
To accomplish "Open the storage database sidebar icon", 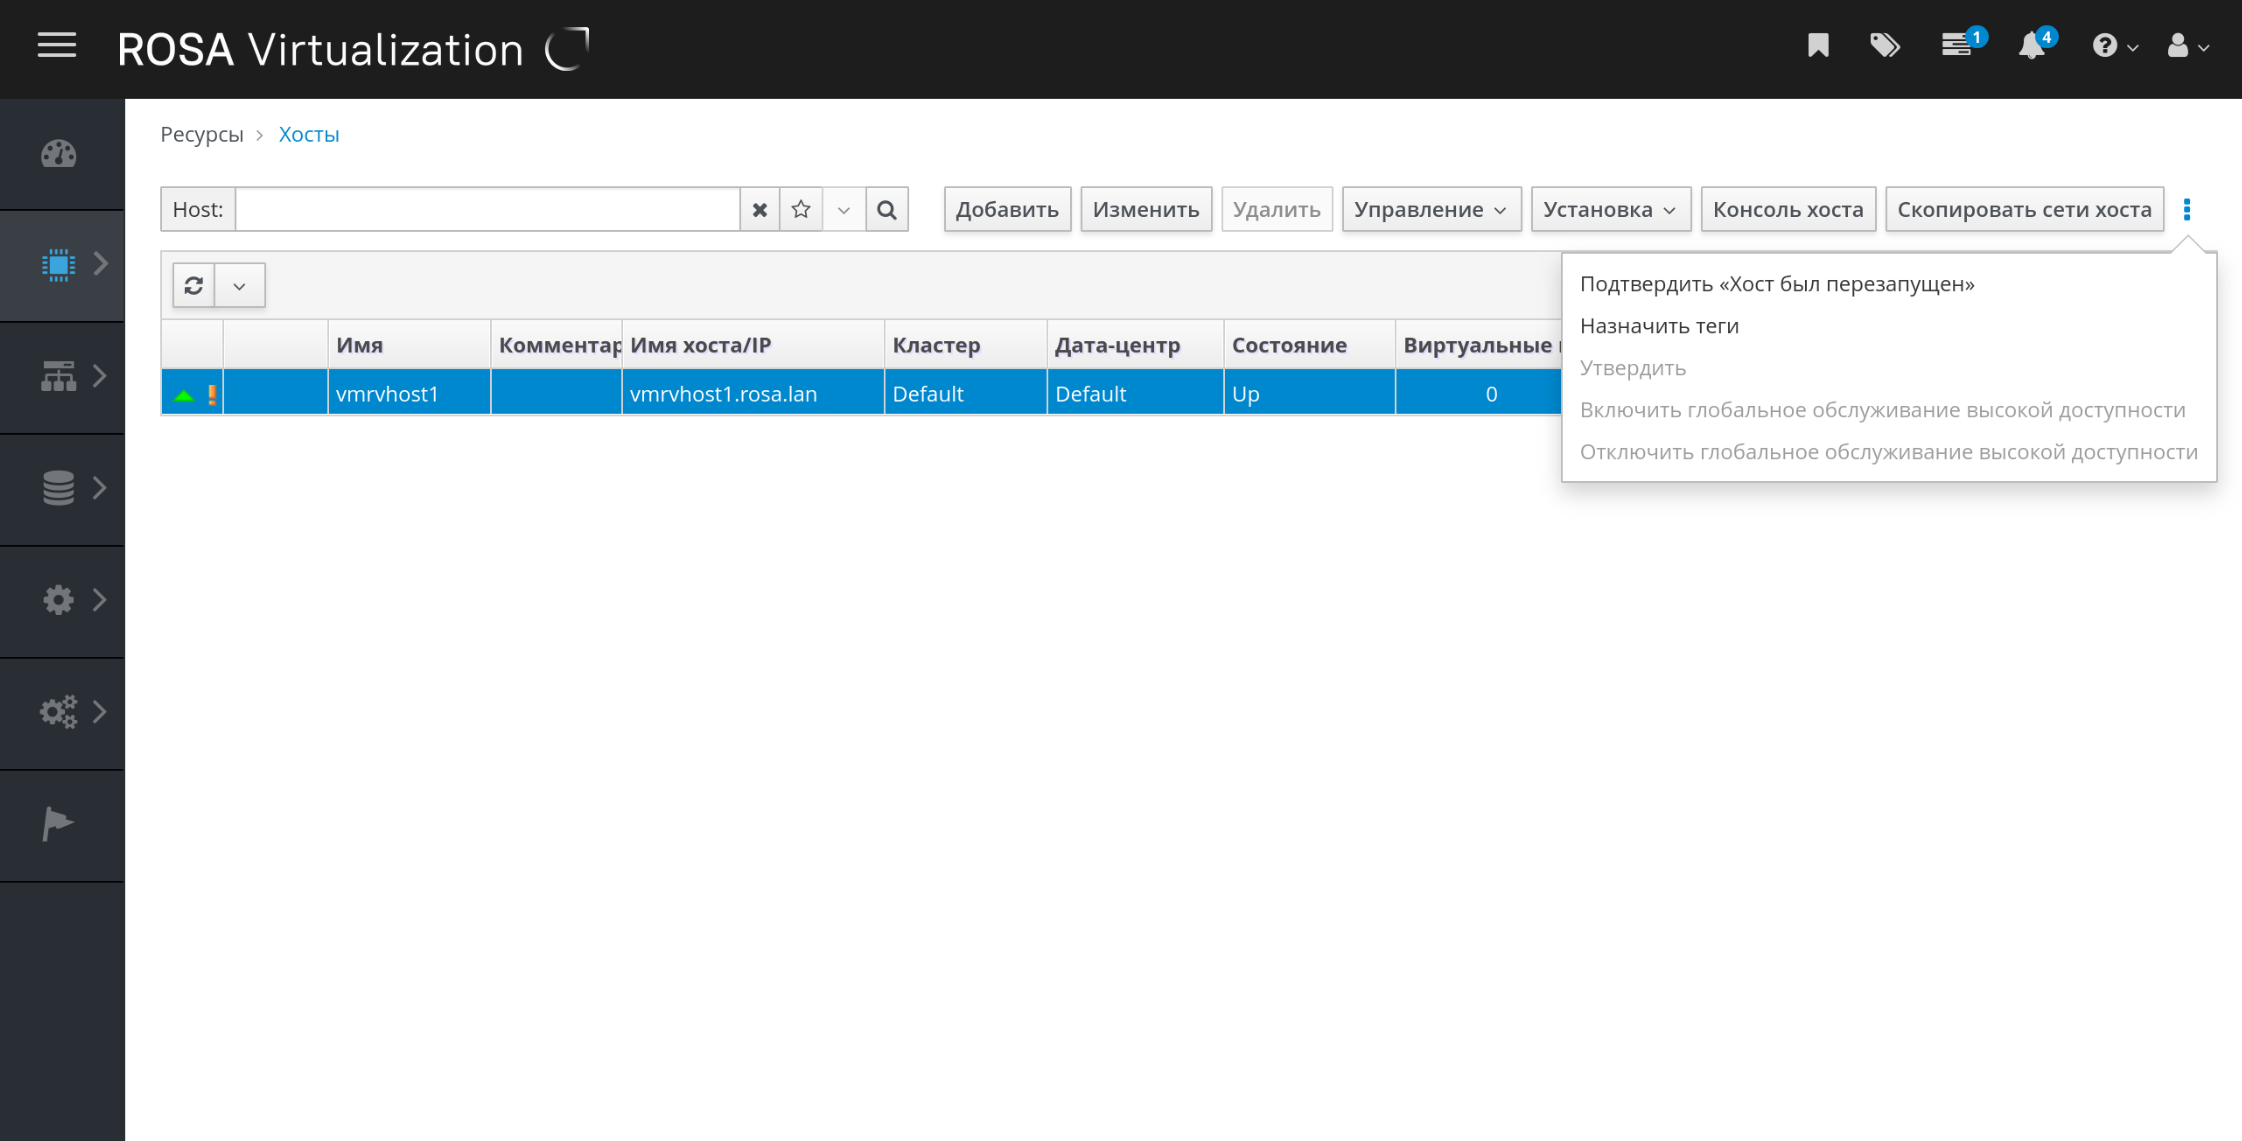I will click(x=59, y=488).
